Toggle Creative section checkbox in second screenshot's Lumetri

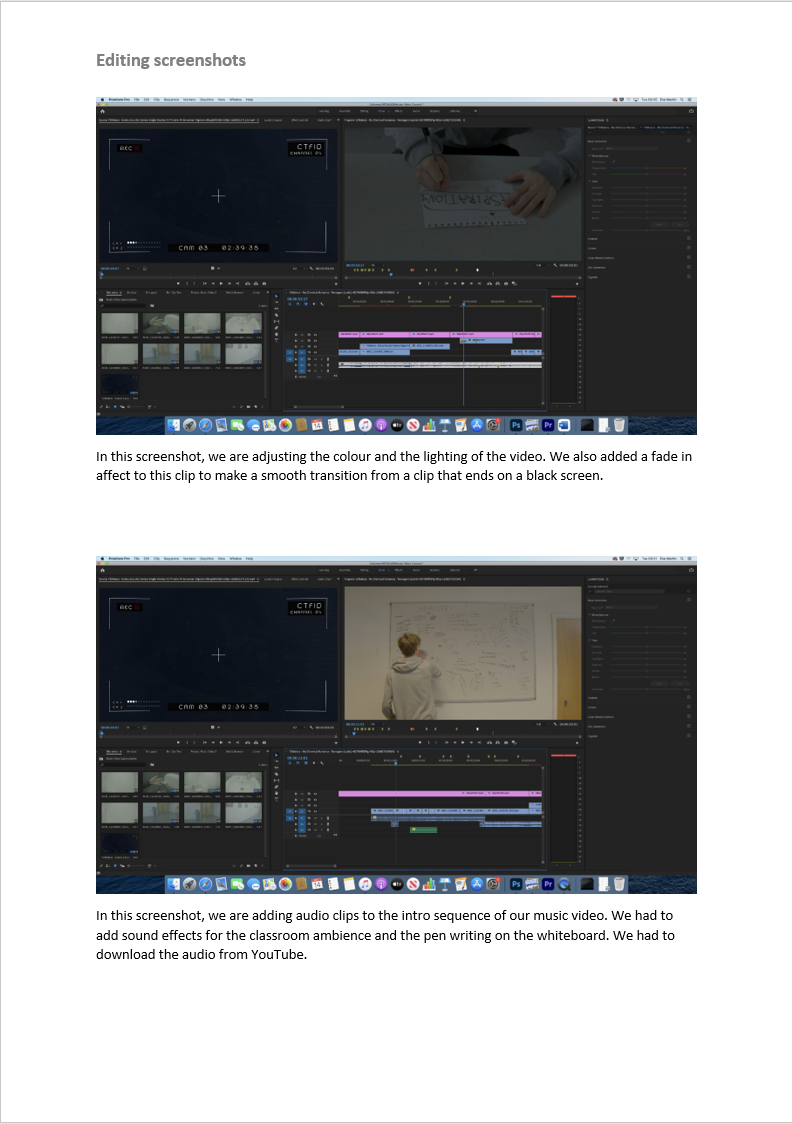coord(689,697)
